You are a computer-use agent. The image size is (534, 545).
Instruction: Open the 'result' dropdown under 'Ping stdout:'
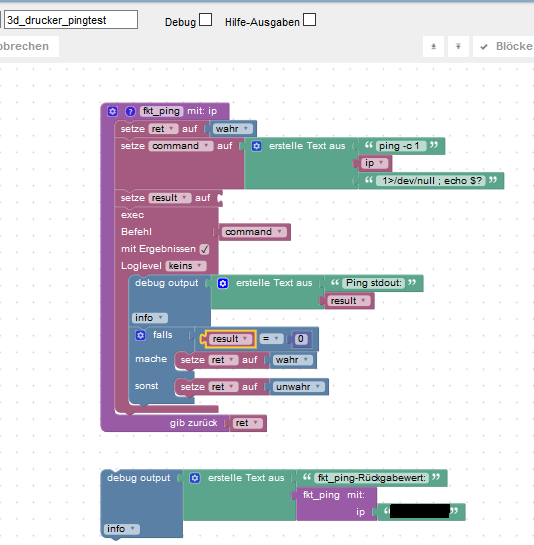(x=349, y=301)
